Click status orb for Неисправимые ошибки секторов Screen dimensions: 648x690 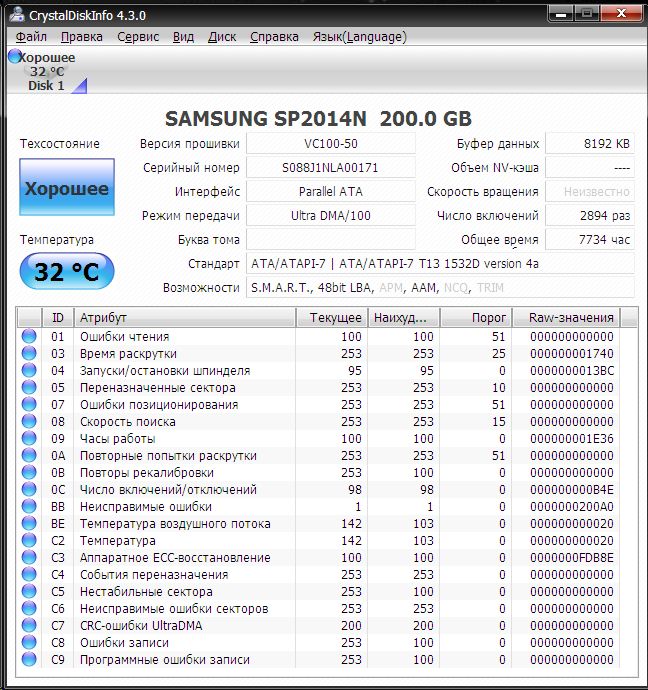29,609
